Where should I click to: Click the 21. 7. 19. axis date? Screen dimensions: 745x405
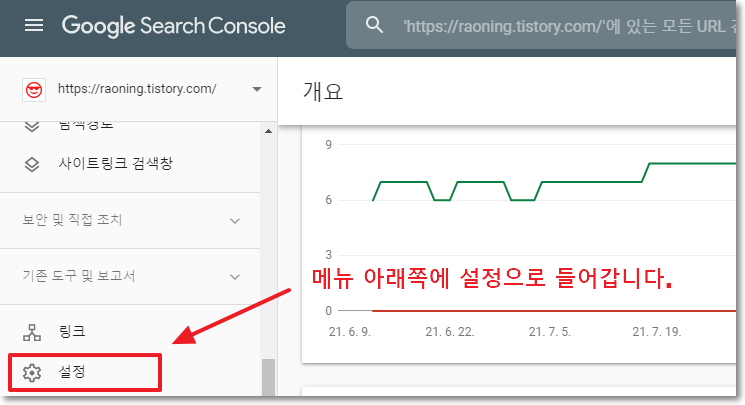(x=657, y=332)
